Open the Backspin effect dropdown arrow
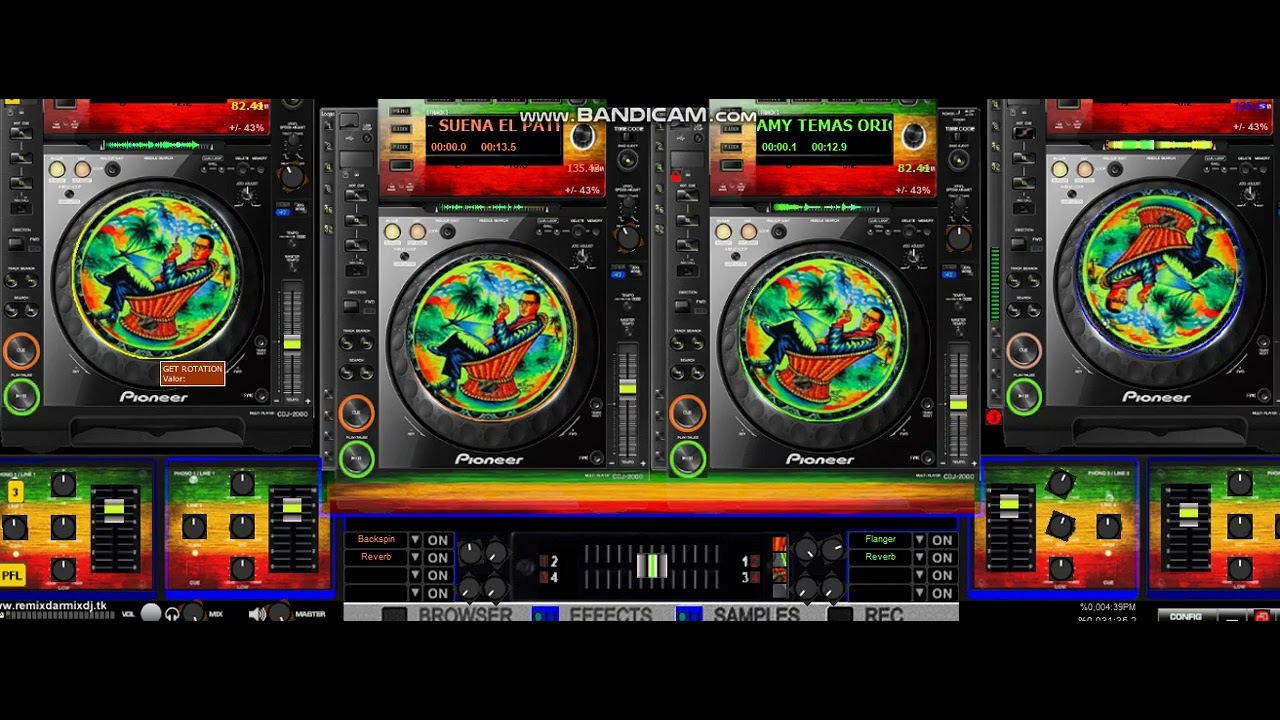Viewport: 1280px width, 720px height. tap(415, 540)
